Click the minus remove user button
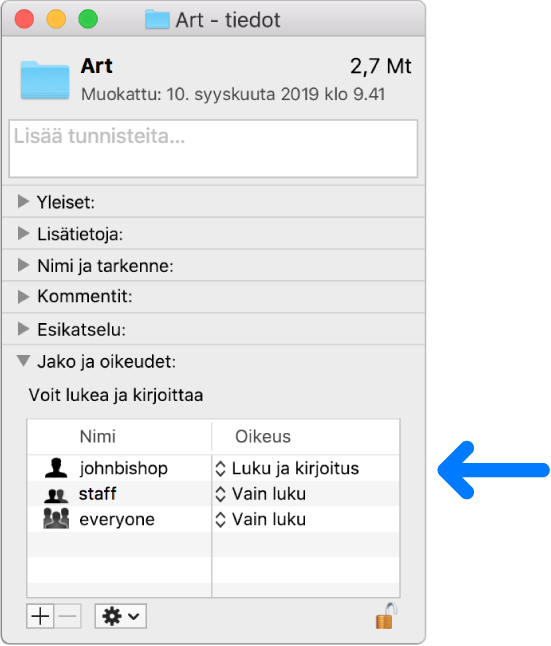551x646 pixels. 67,616
